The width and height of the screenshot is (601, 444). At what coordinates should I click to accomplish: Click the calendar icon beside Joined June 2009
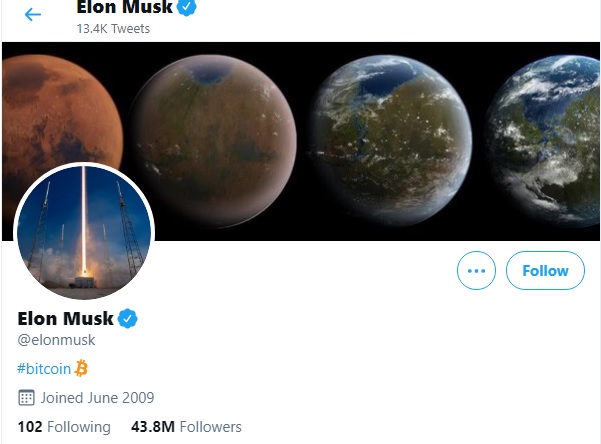click(26, 398)
